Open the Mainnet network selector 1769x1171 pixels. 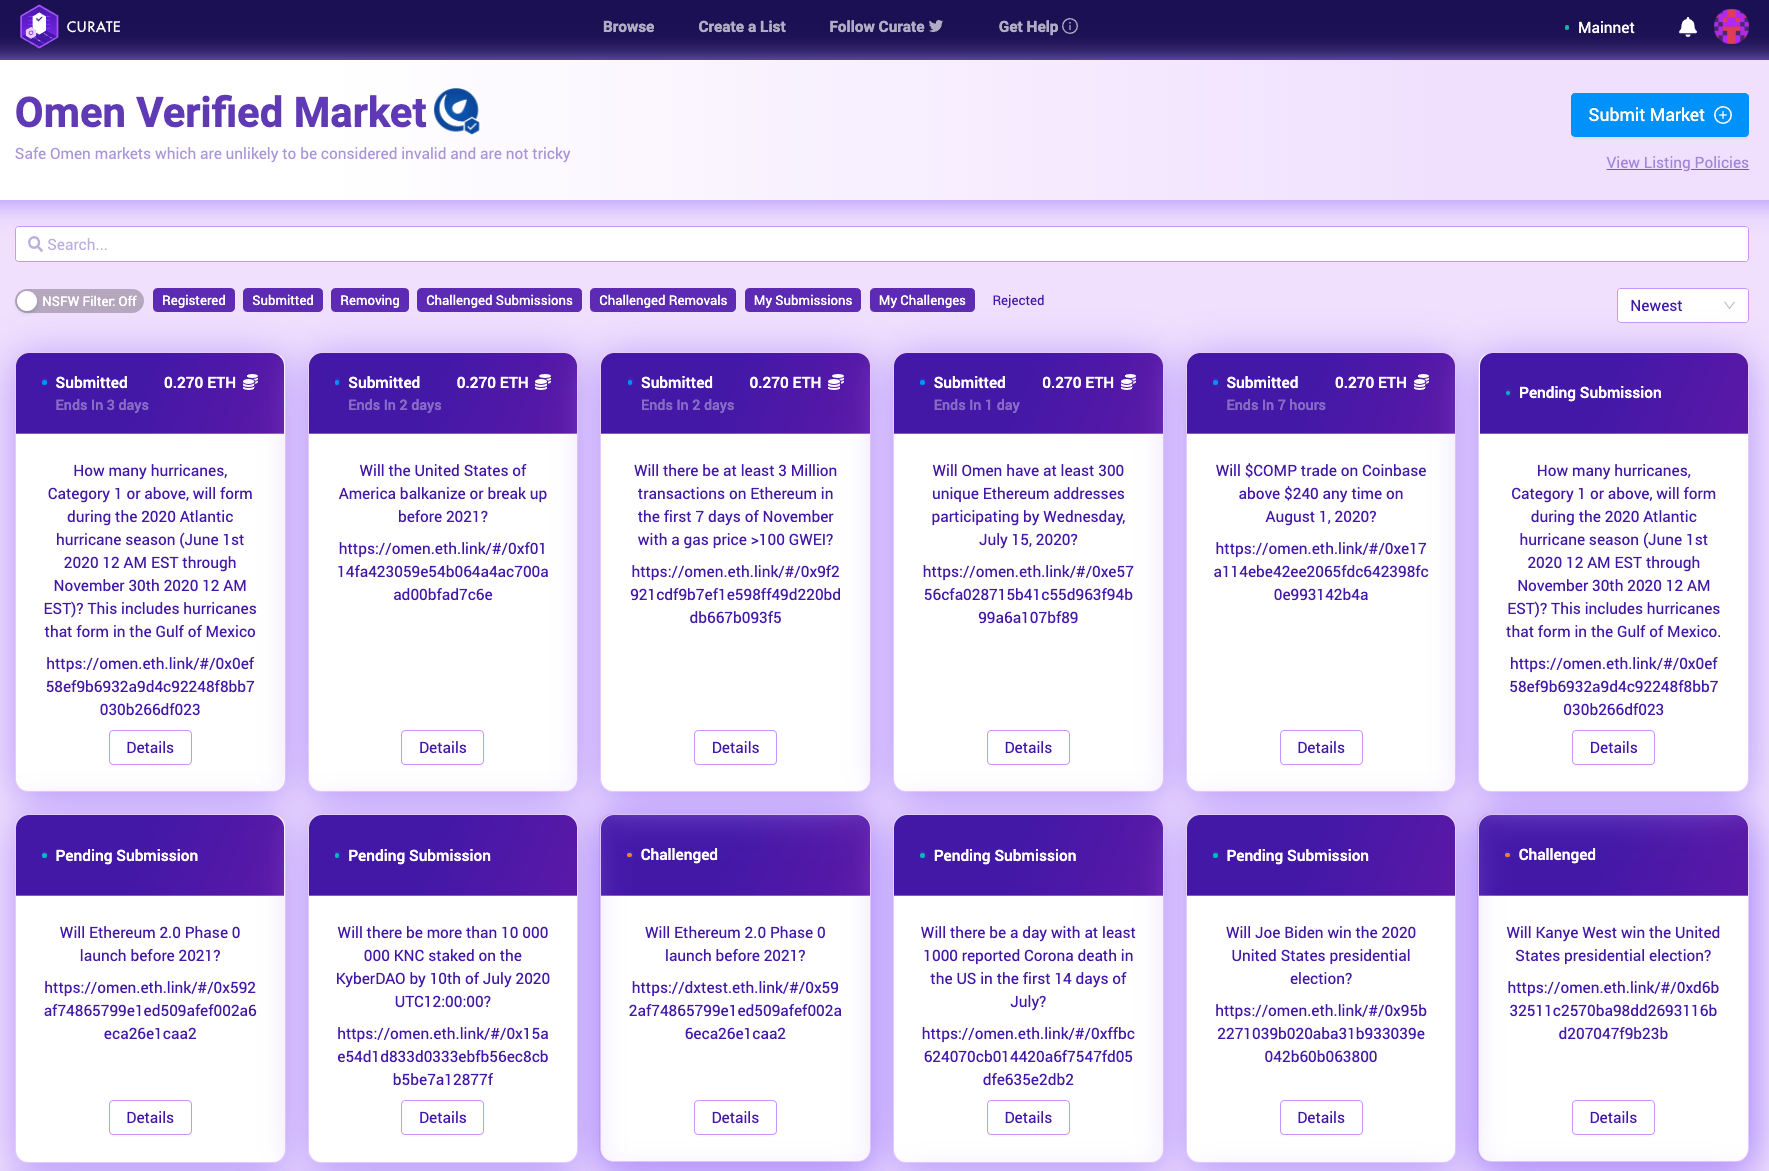[x=1600, y=28]
